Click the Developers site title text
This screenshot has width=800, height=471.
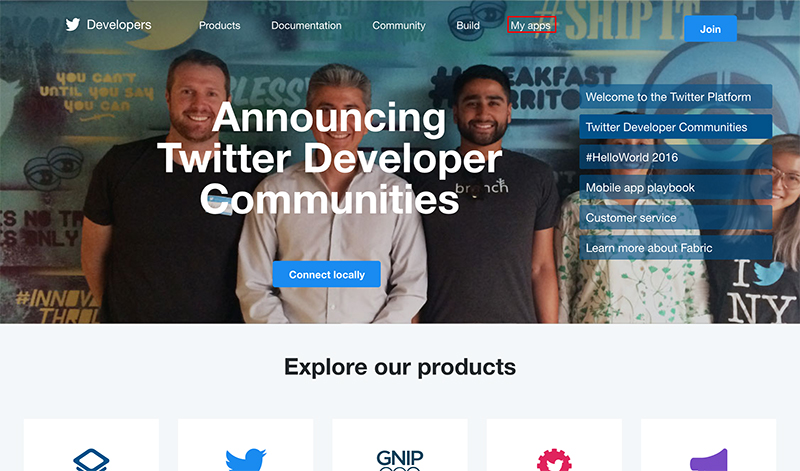[119, 25]
